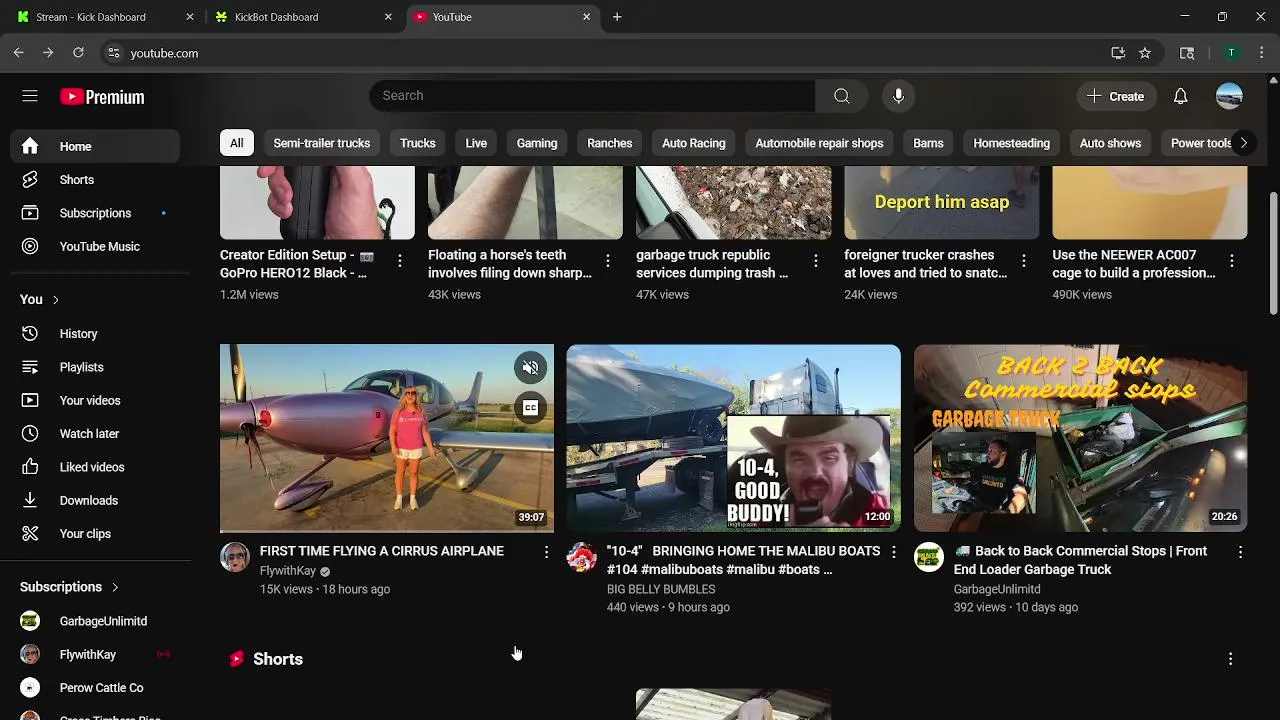1280x720 pixels.
Task: Click the page vertical scrollbar
Action: (1273, 255)
